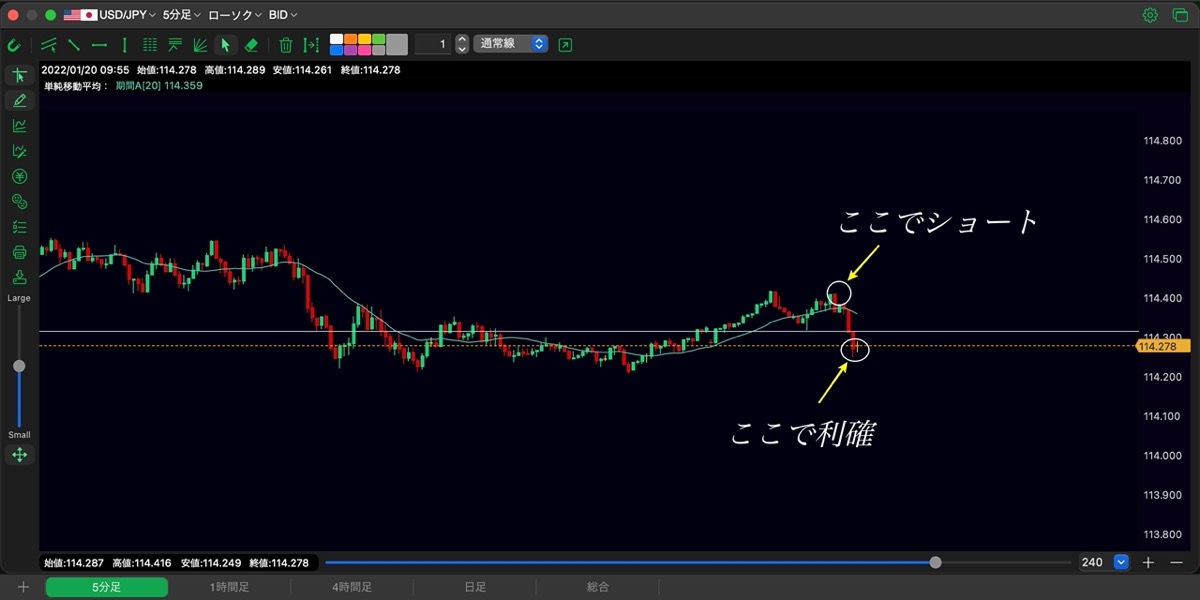
Task: Toggle the crosshair cursor in left sidebar
Action: pos(19,76)
